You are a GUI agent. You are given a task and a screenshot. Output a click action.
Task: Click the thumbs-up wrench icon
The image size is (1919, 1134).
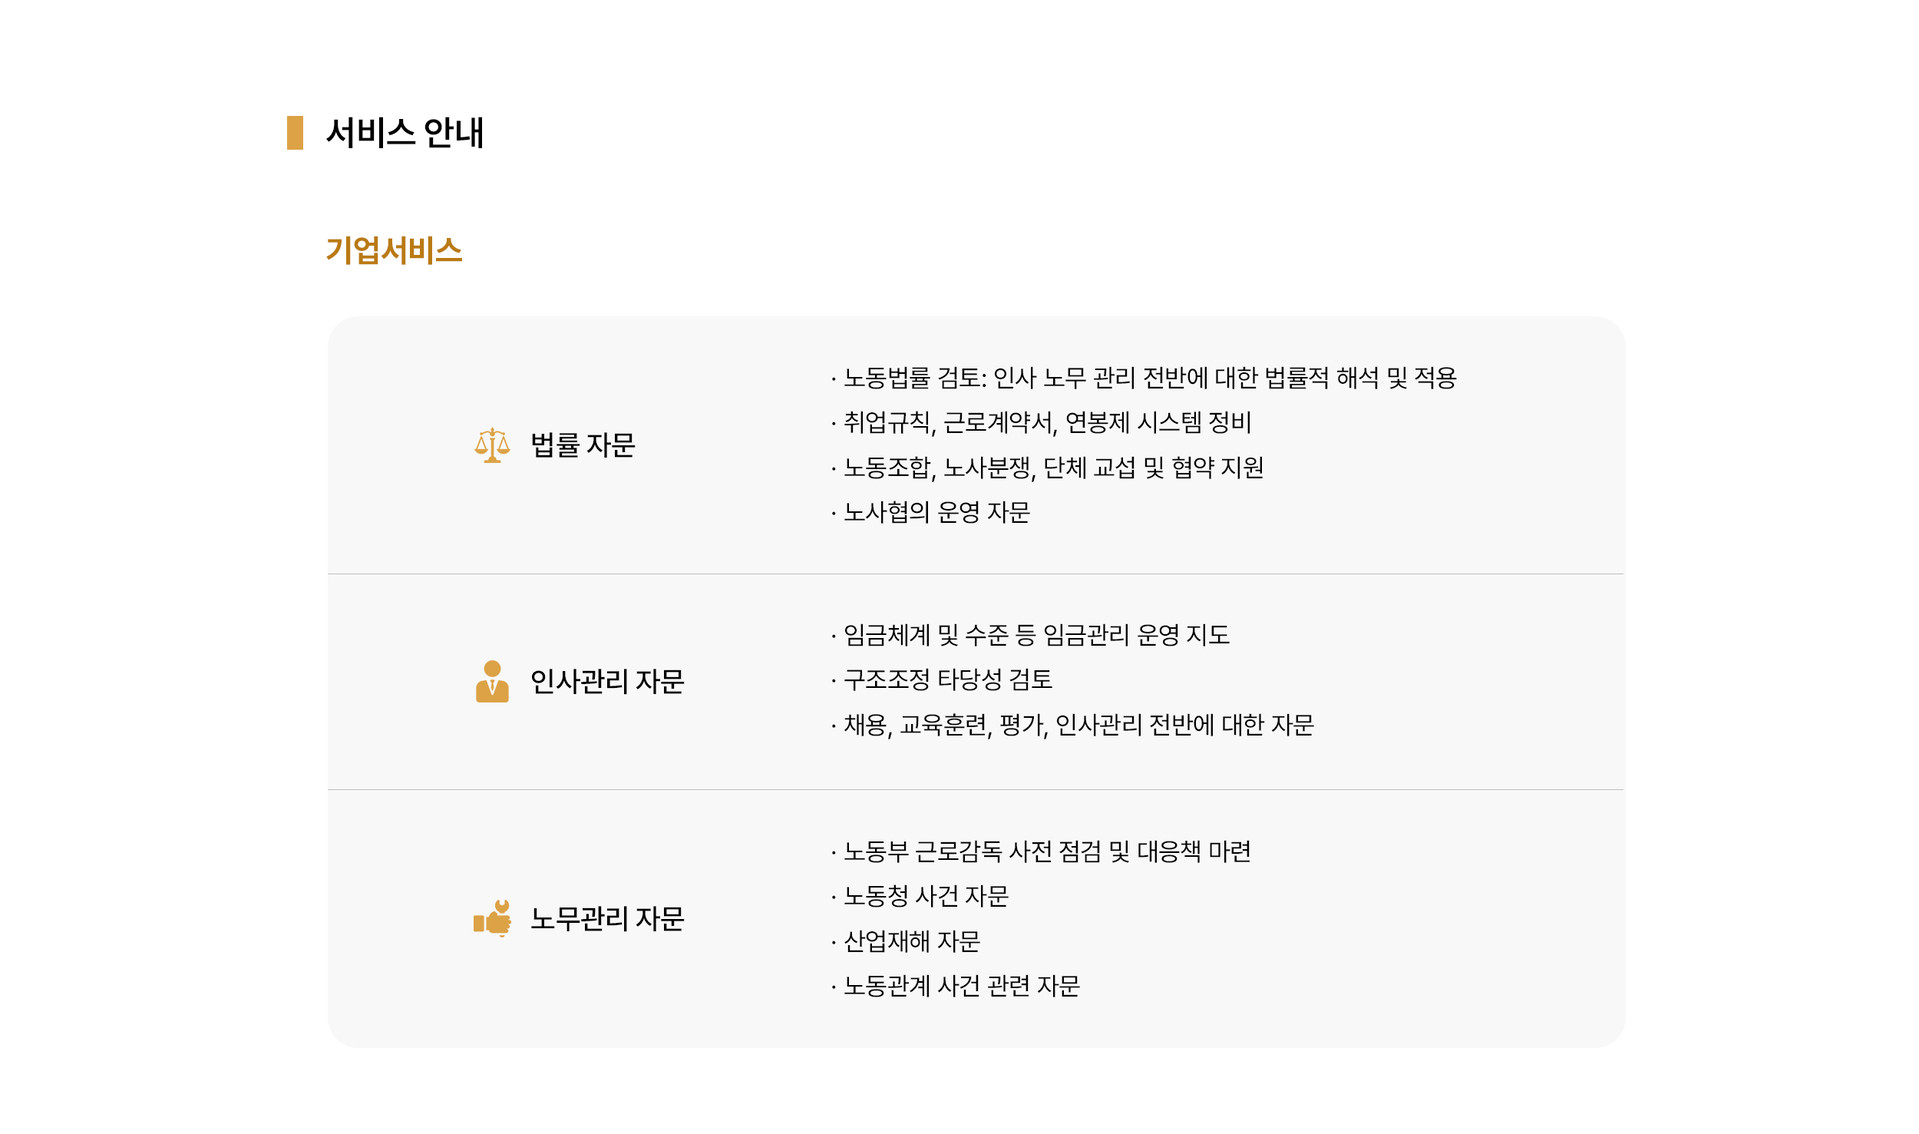(x=492, y=918)
